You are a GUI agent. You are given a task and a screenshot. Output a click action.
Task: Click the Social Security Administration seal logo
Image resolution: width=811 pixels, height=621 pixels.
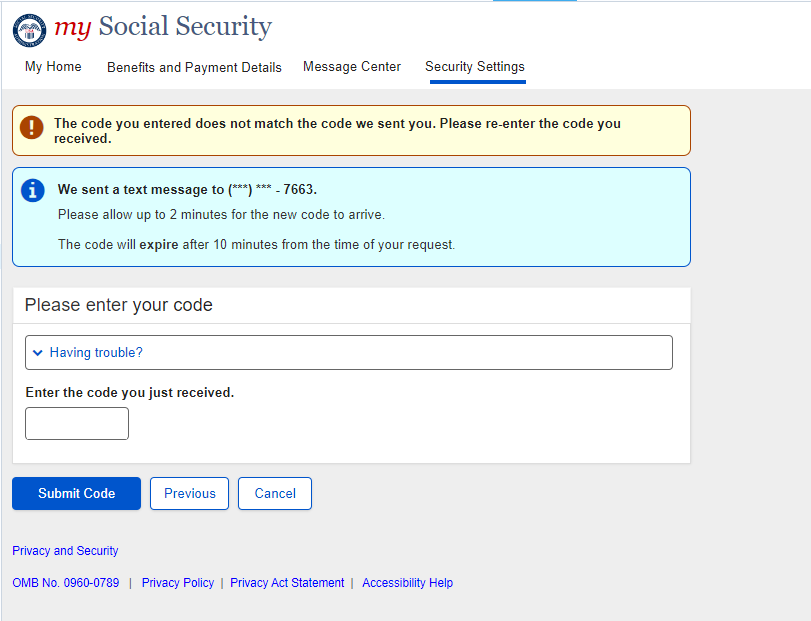coord(30,31)
